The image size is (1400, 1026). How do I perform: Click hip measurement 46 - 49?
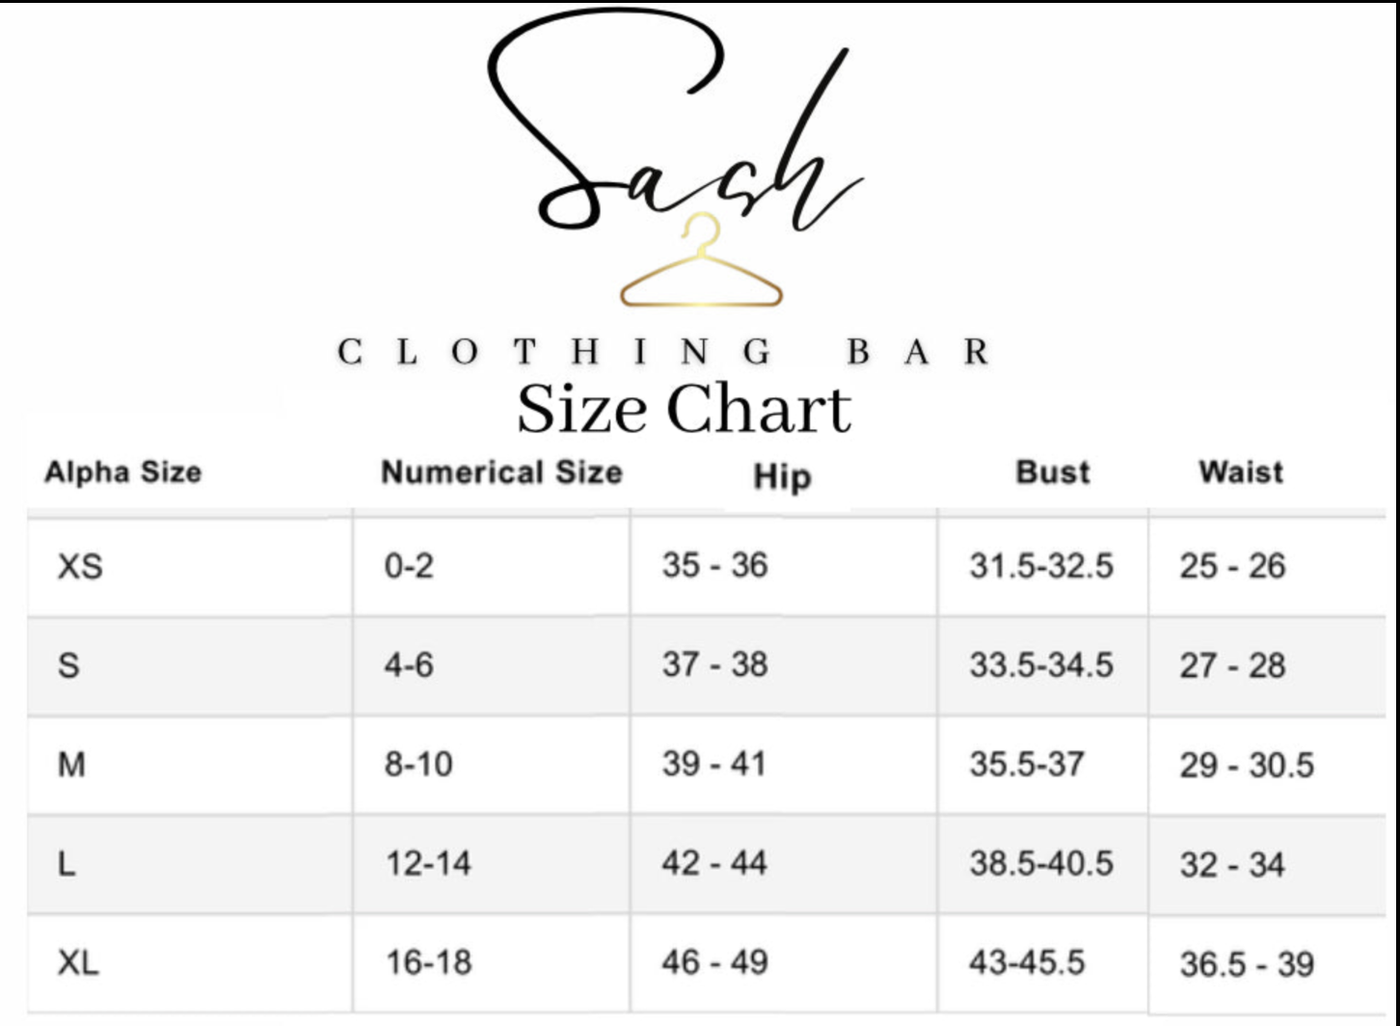715,963
